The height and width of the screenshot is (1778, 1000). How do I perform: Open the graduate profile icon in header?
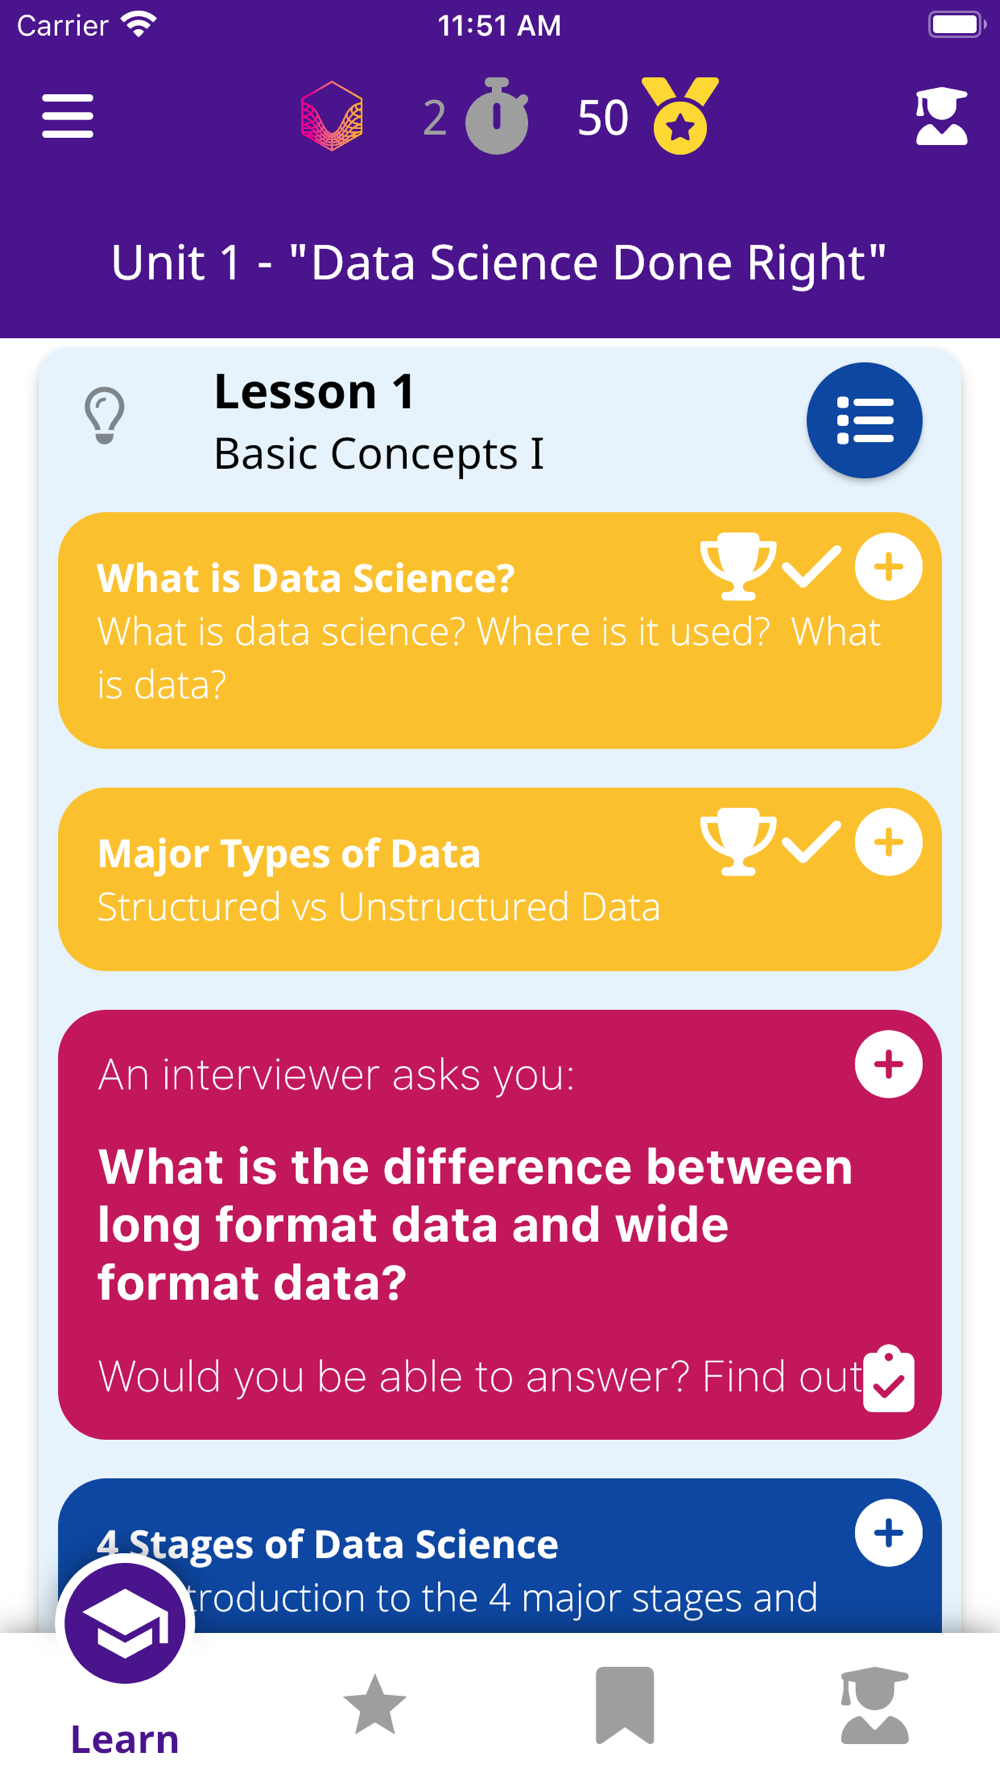coord(942,117)
